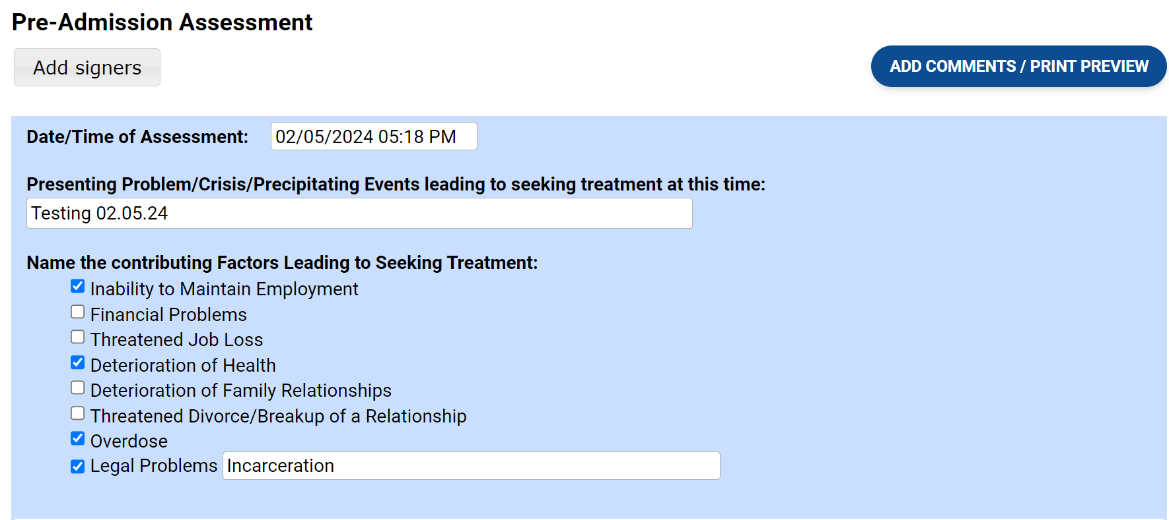Enable the Financial Problems checkbox
The height and width of the screenshot is (520, 1169).
tap(78, 312)
